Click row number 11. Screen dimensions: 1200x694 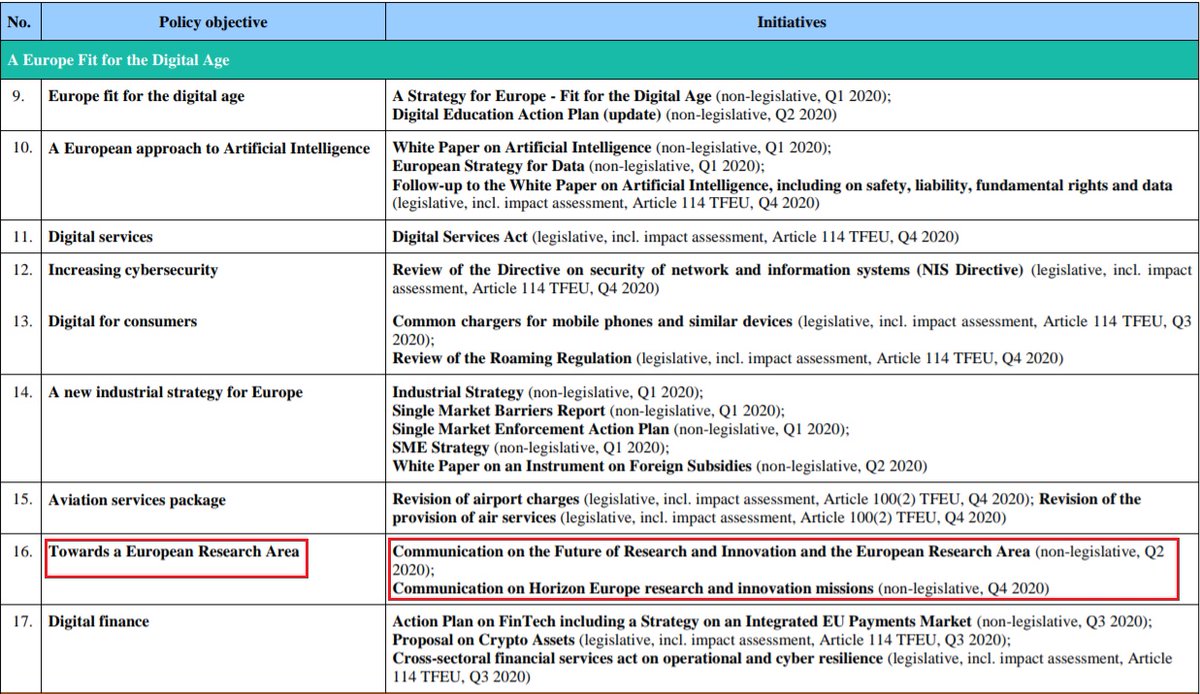coord(20,238)
